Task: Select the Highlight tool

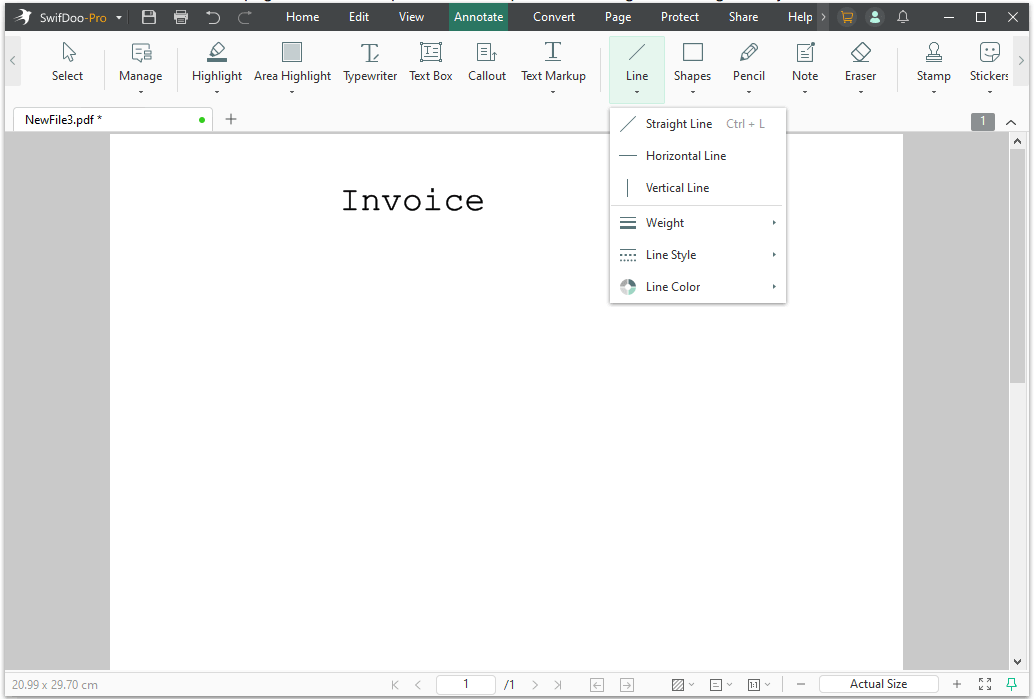Action: click(217, 63)
